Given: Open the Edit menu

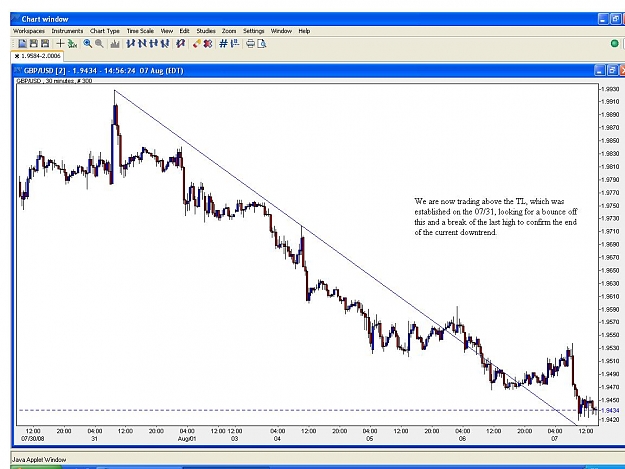Looking at the screenshot, I should tap(184, 31).
